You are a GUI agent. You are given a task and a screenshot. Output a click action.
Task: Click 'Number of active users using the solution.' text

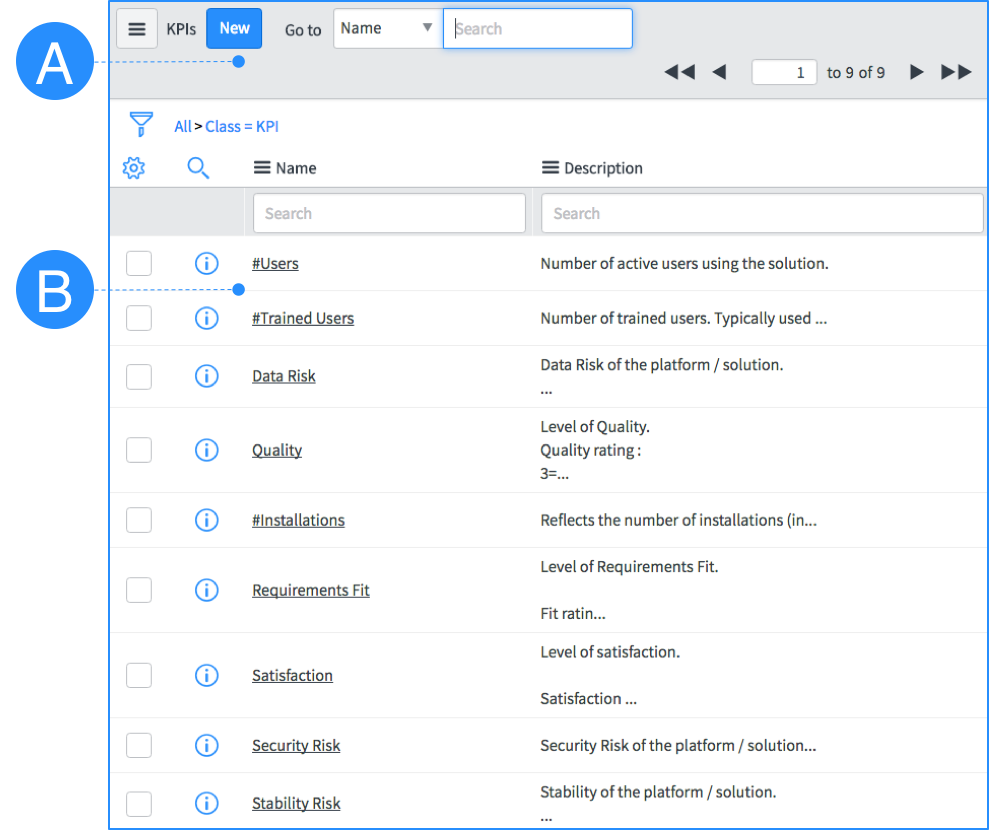coord(684,264)
